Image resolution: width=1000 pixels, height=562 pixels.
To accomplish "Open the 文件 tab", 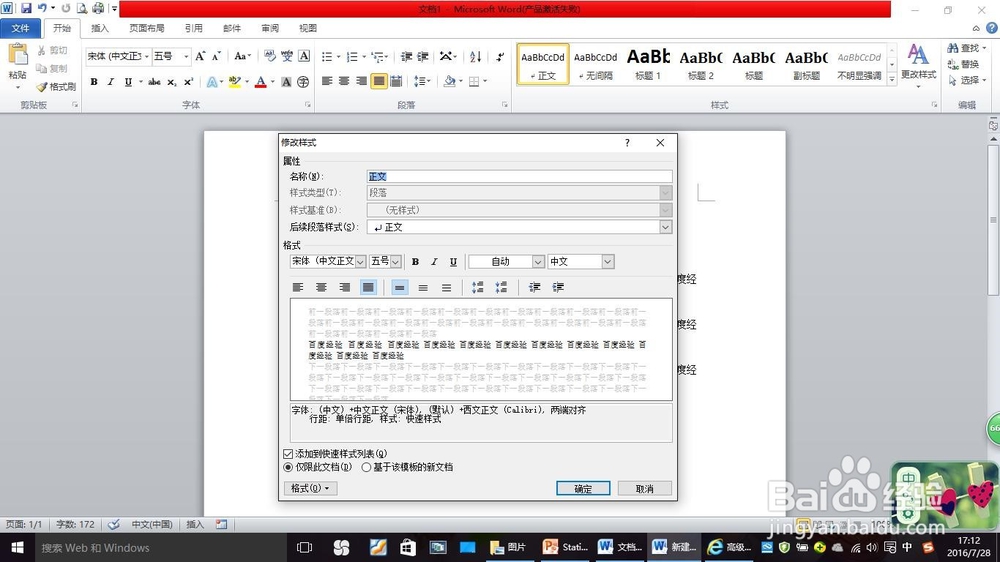I will point(20,28).
